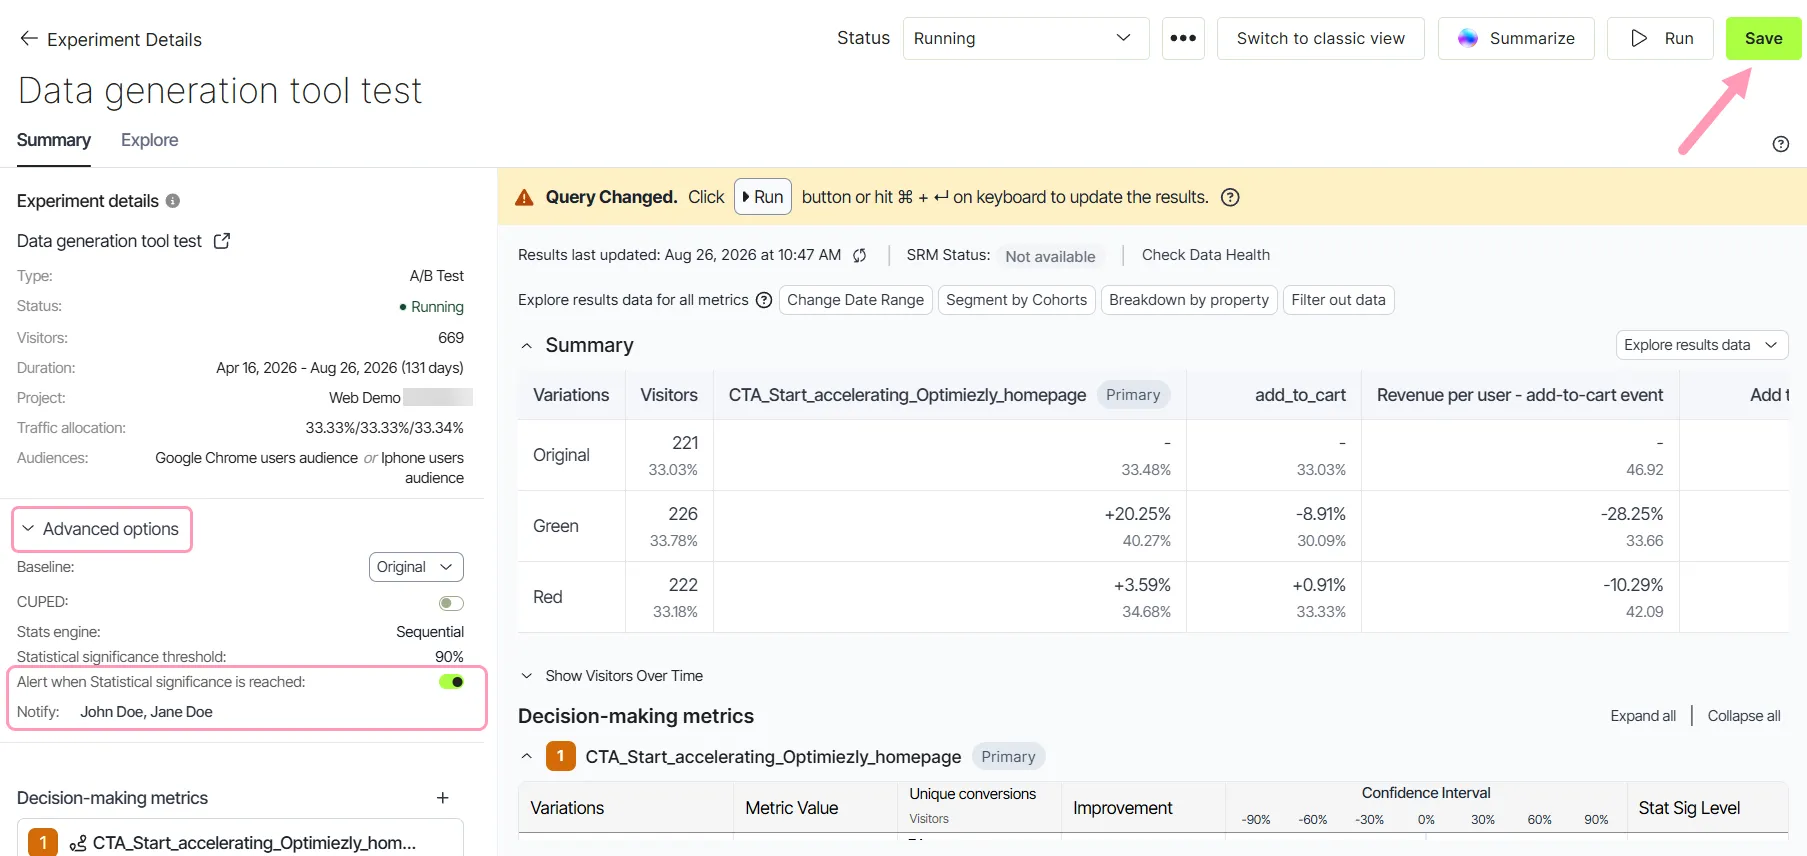The height and width of the screenshot is (856, 1807).
Task: Open the Status dropdown showing Running
Action: (x=1026, y=38)
